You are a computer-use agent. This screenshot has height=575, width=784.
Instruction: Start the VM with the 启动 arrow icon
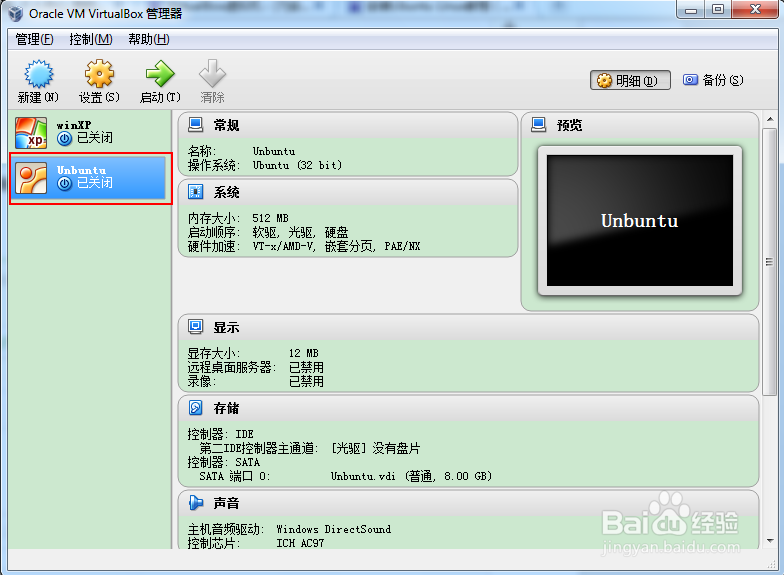click(x=160, y=74)
